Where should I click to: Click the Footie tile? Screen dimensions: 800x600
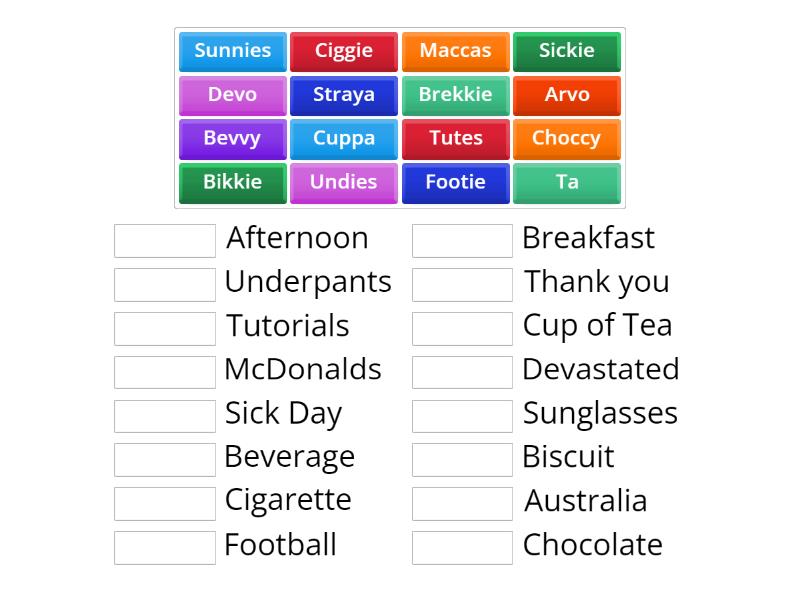pyautogui.click(x=456, y=183)
